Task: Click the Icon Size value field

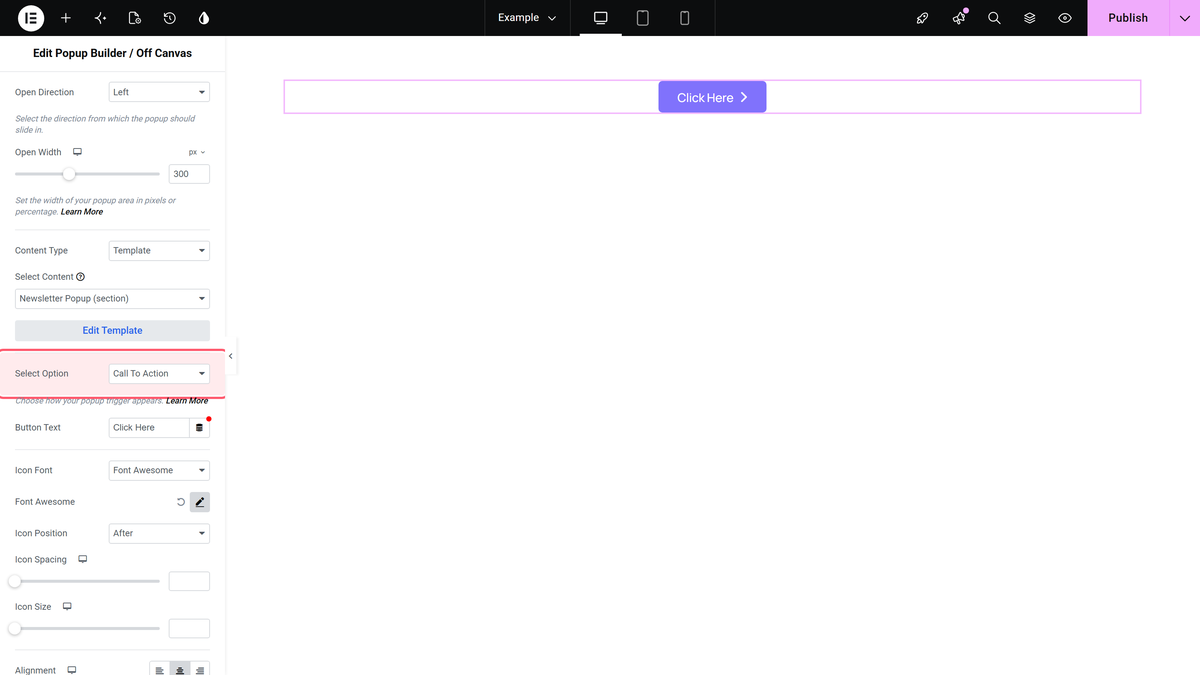Action: (189, 628)
